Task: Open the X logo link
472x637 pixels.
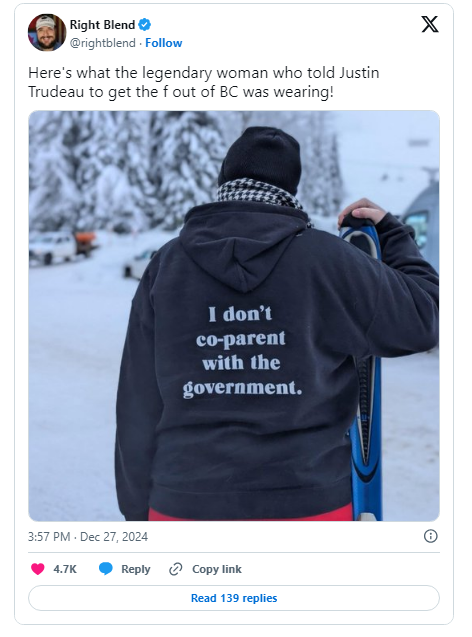Action: 430,24
